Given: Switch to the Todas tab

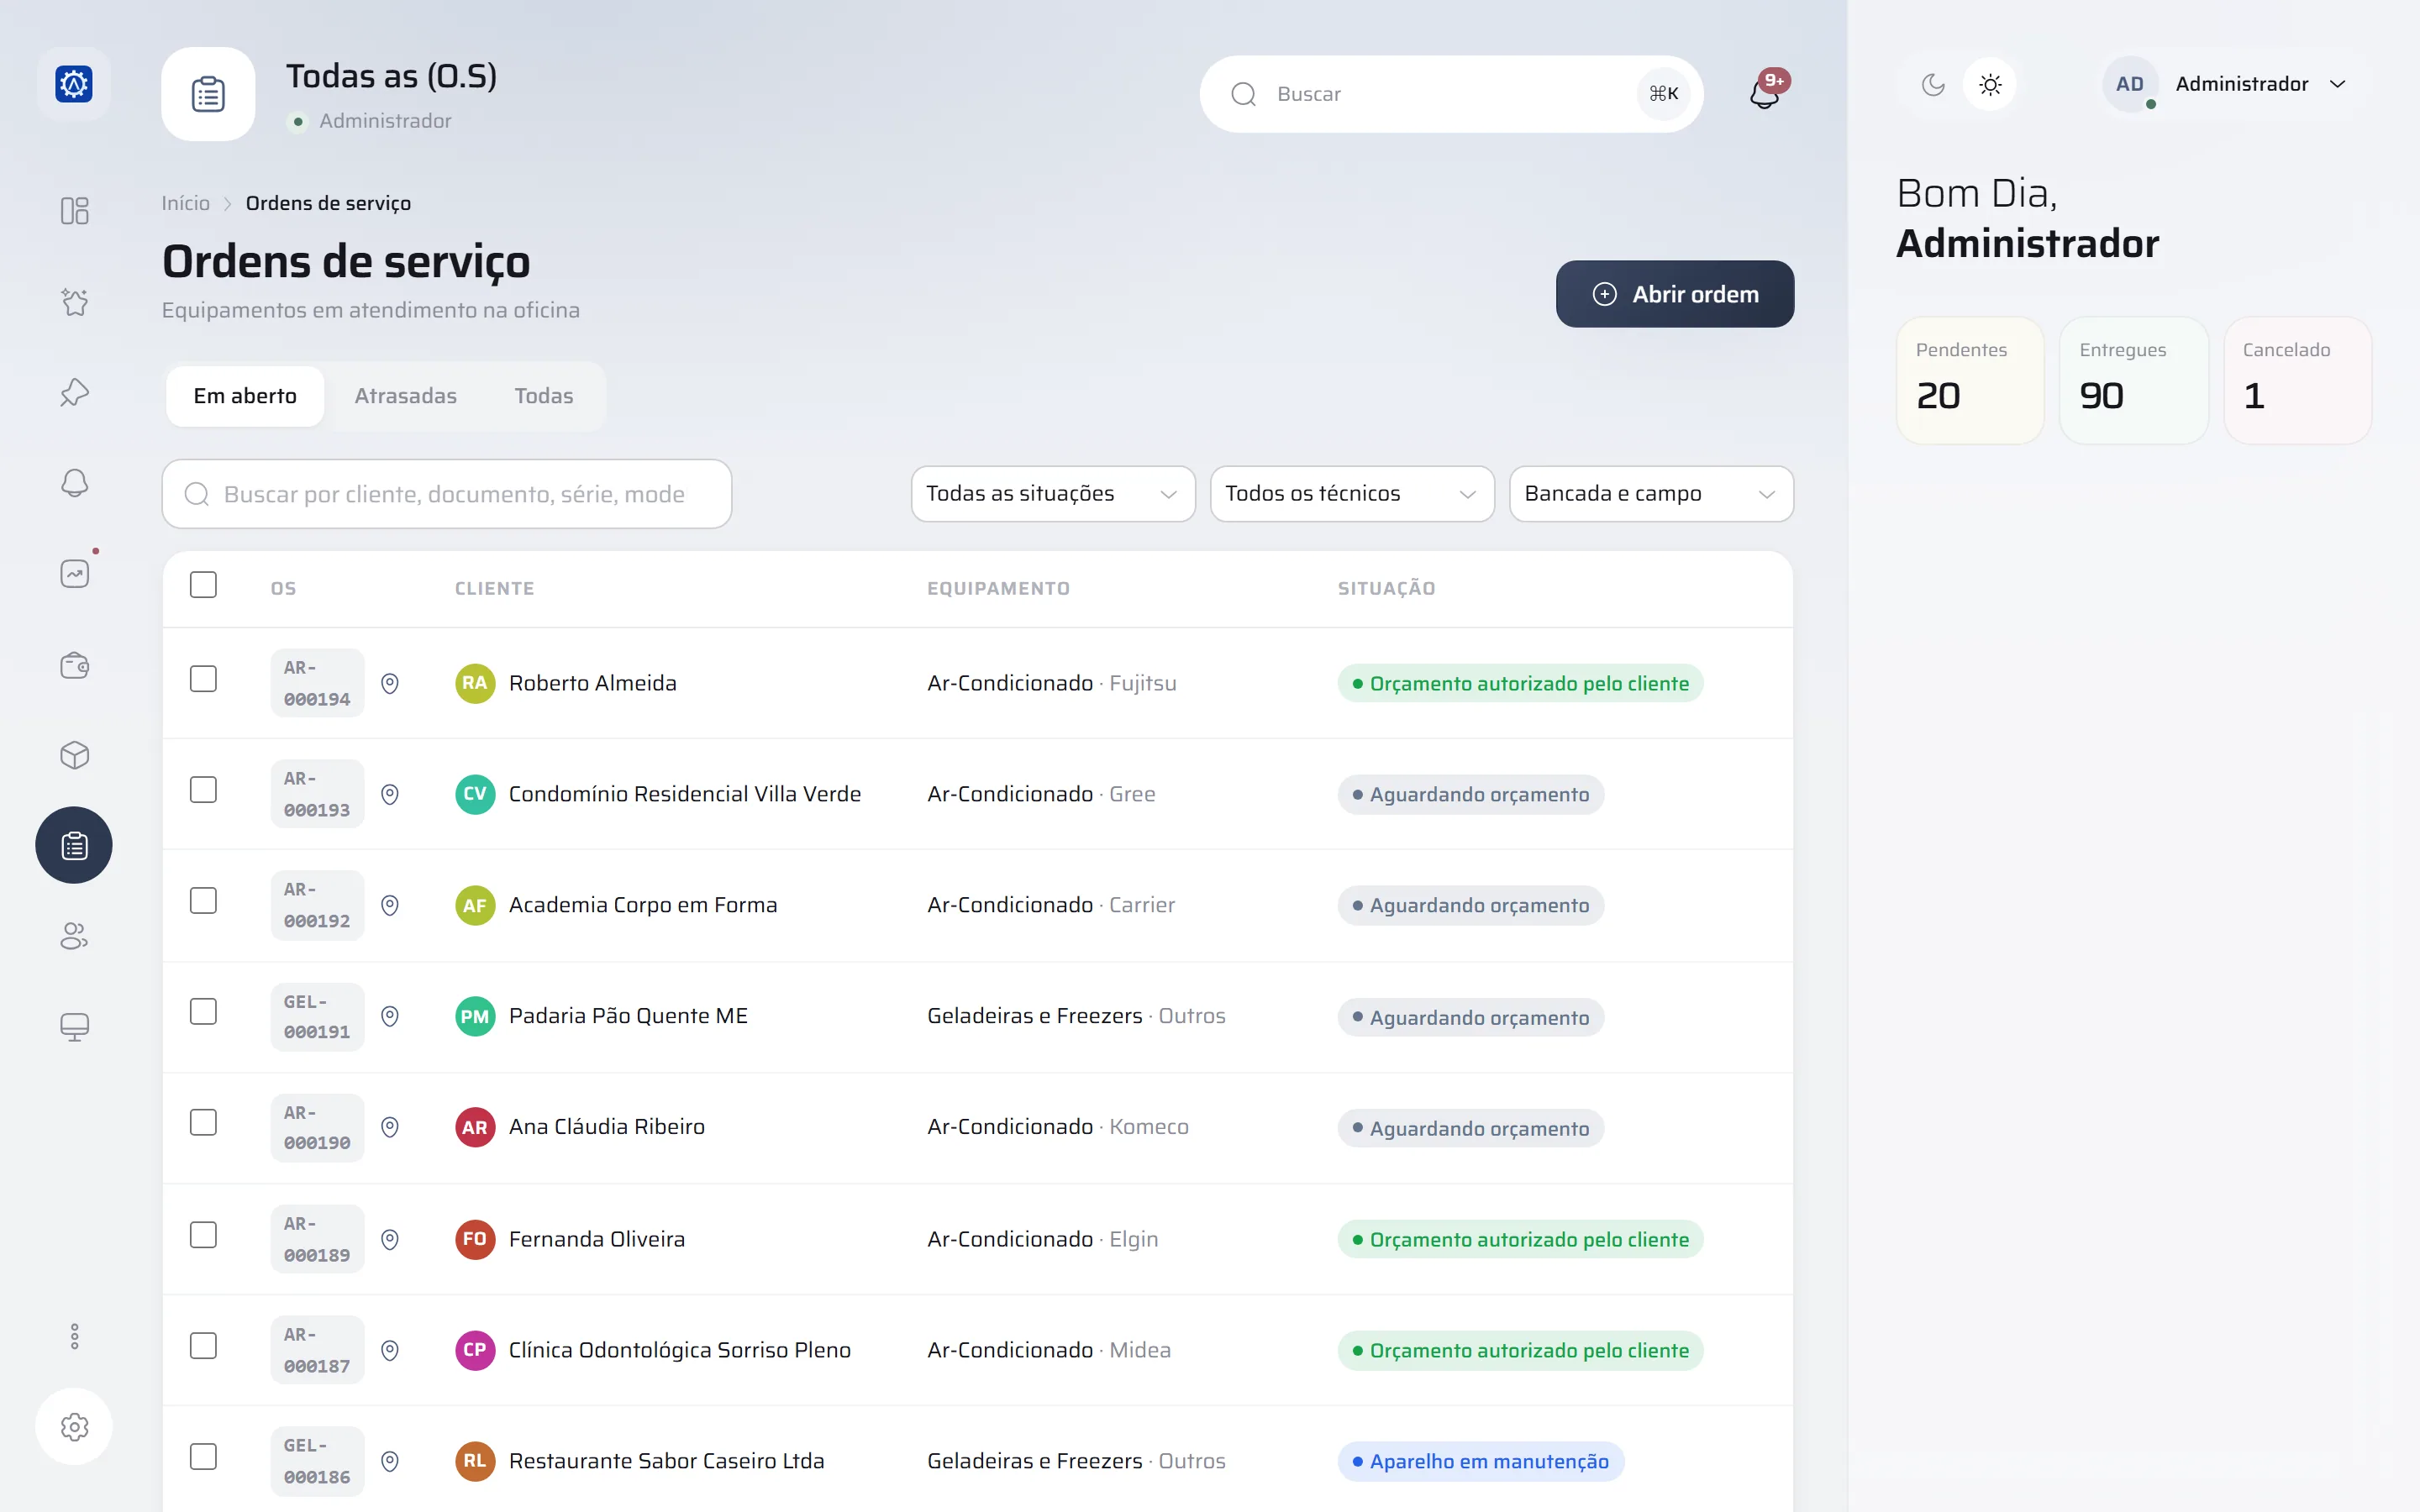Looking at the screenshot, I should click(x=543, y=396).
